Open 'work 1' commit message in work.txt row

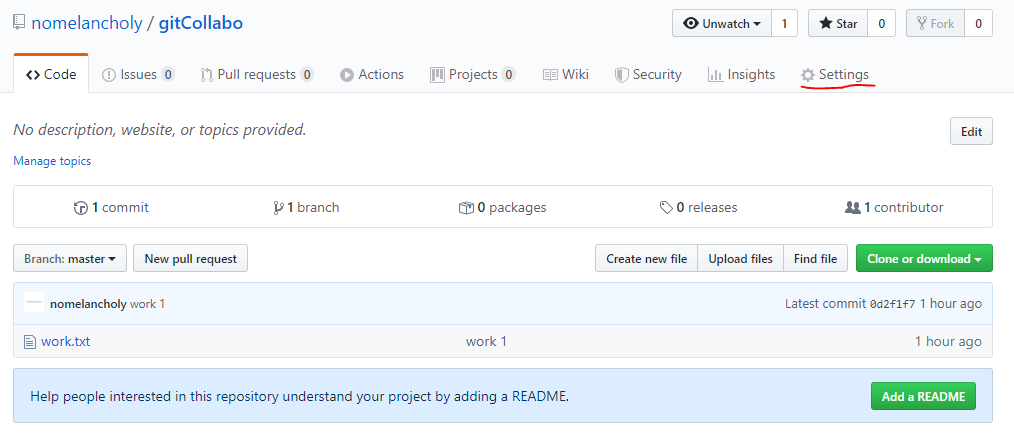(x=486, y=341)
